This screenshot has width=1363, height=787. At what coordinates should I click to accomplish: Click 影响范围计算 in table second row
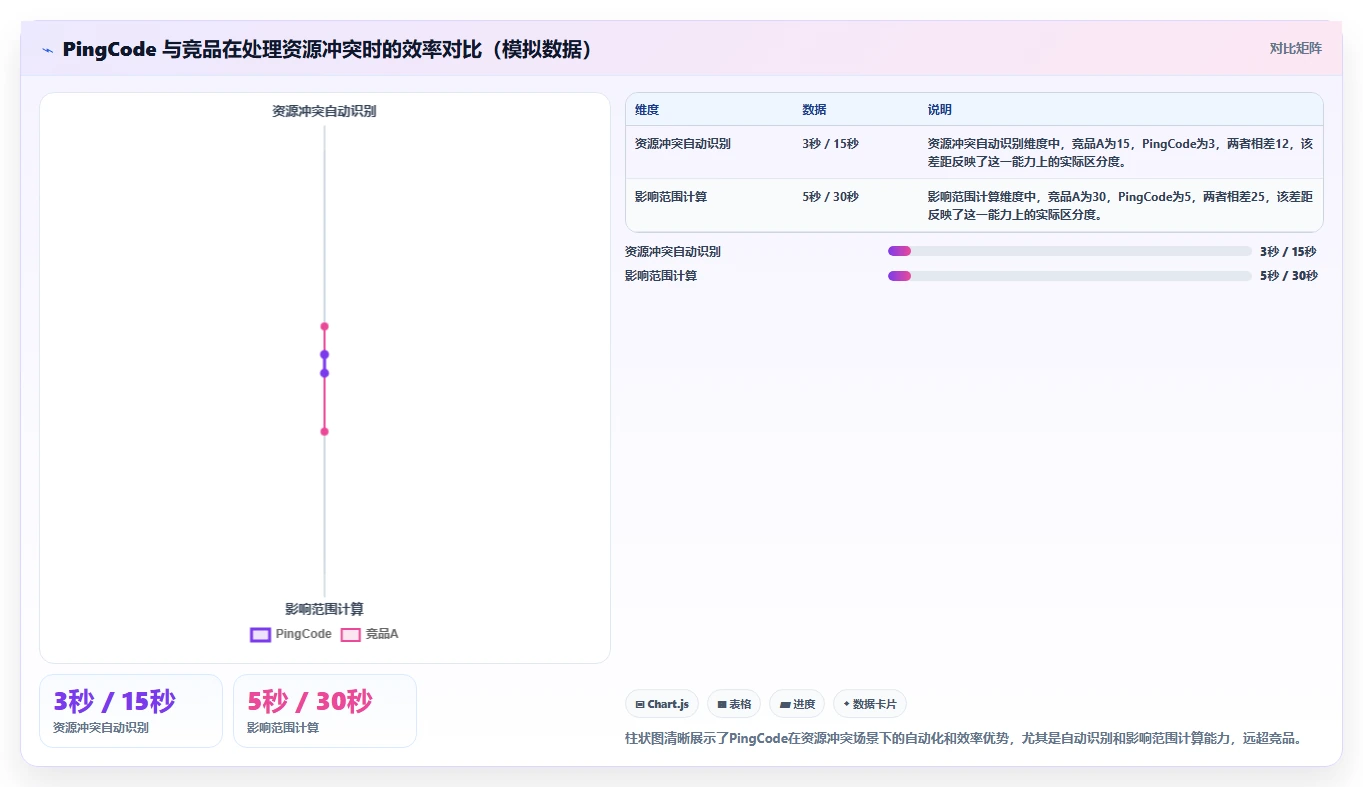(x=671, y=197)
